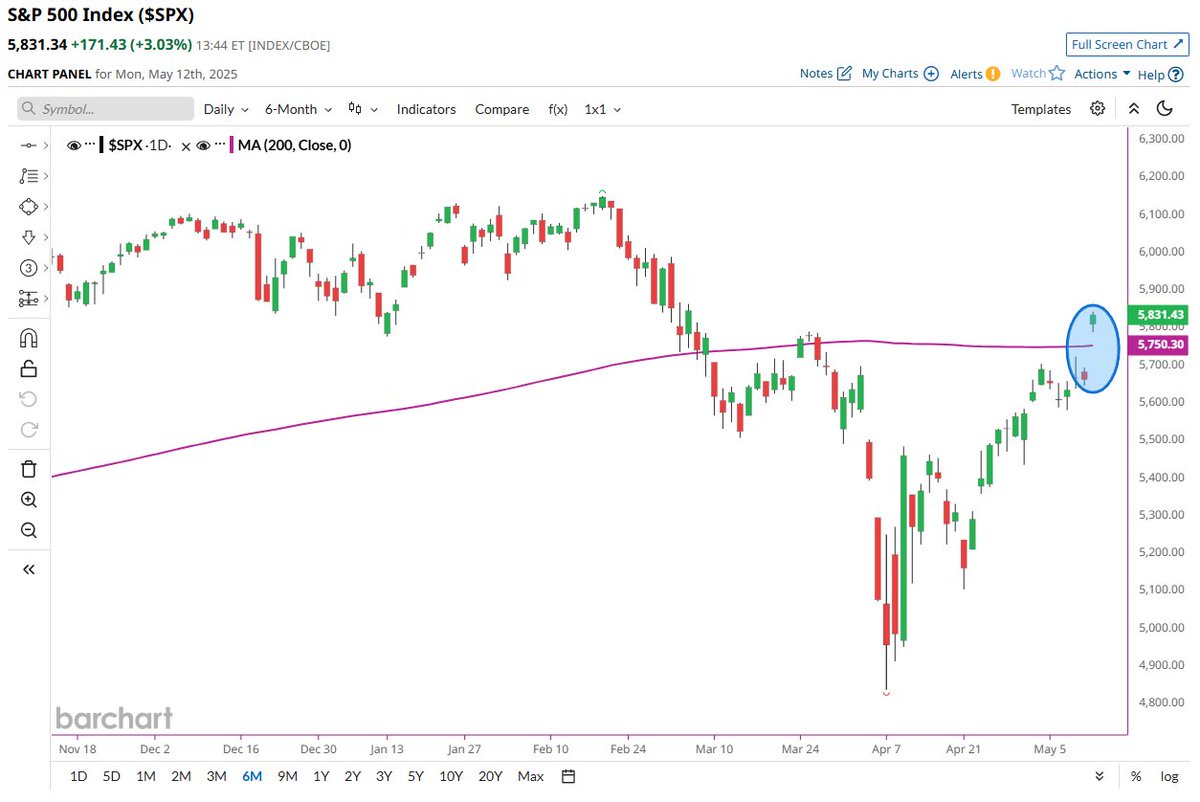Screen dimensions: 1200x802
Task: Select the 1Y range
Action: point(321,776)
